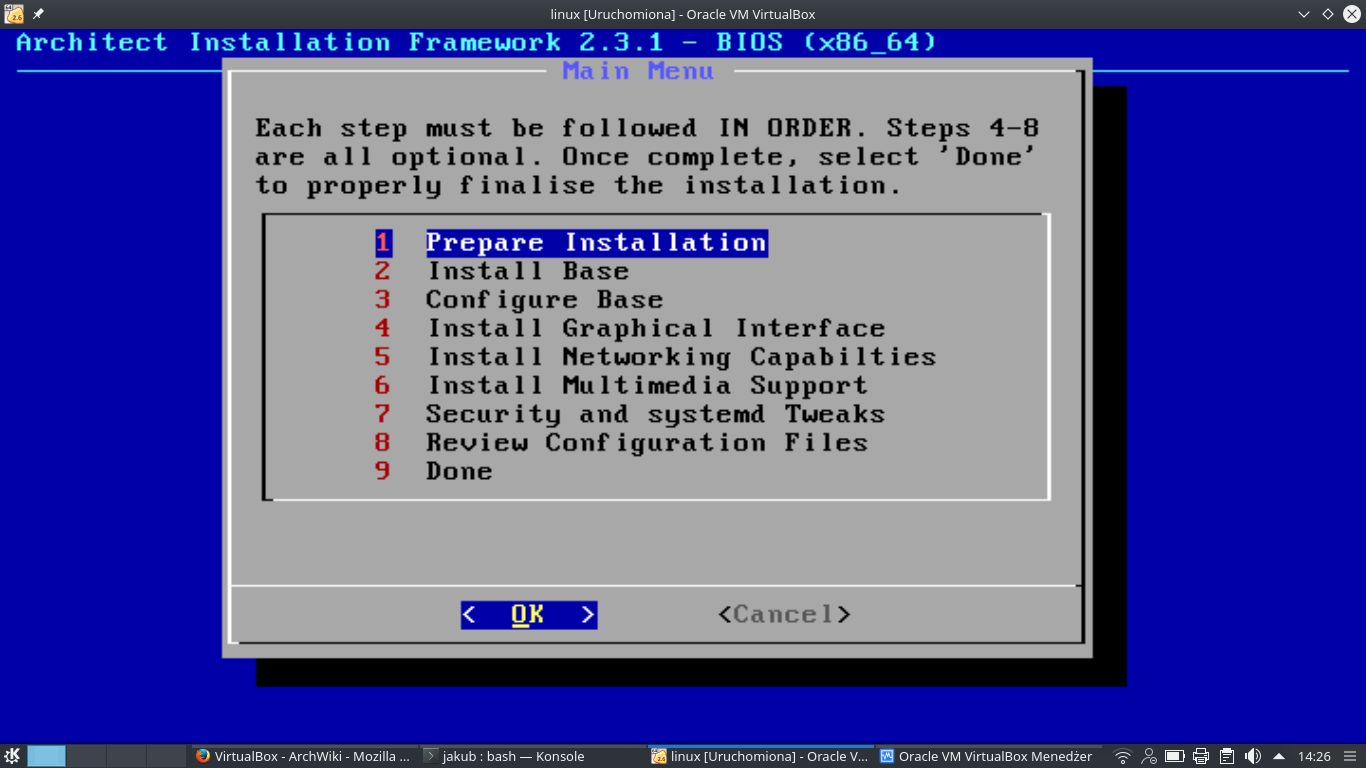Click the Main Menu dialog title
The width and height of the screenshot is (1366, 768).
[638, 71]
